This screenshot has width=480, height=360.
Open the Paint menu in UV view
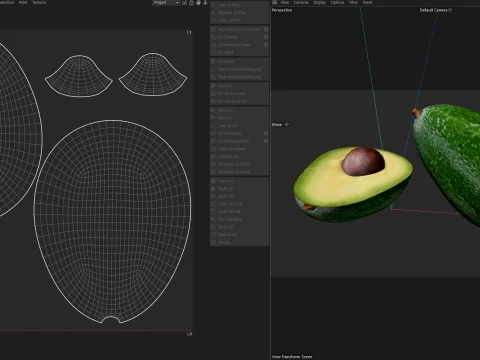pyautogui.click(x=23, y=2)
